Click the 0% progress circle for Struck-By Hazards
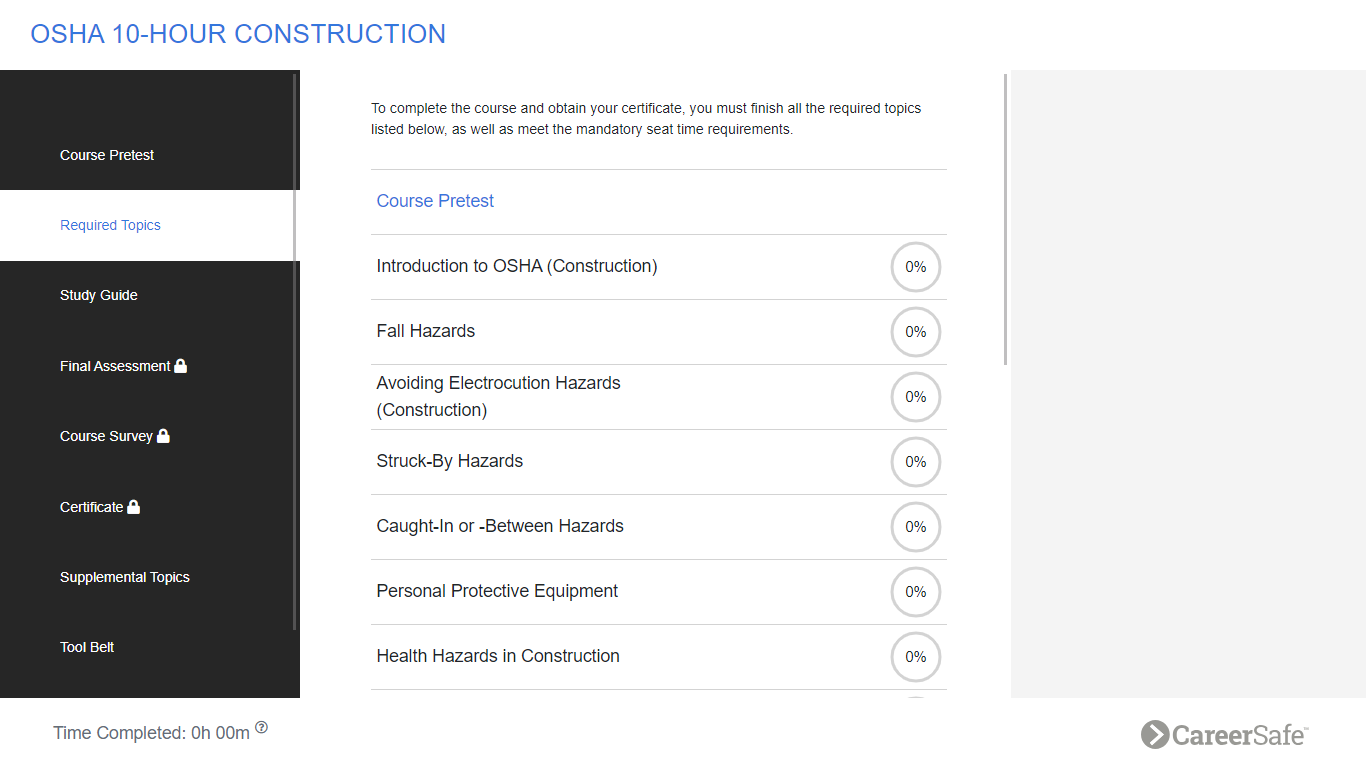 pos(915,462)
